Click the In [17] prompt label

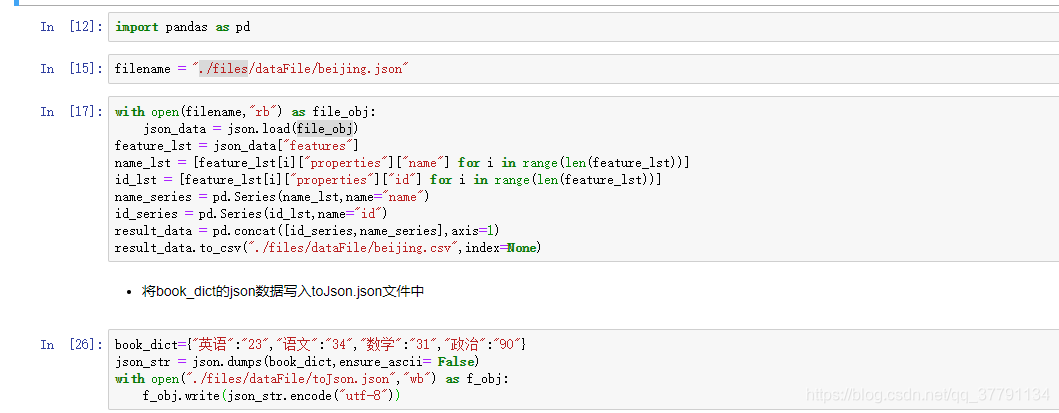click(71, 112)
